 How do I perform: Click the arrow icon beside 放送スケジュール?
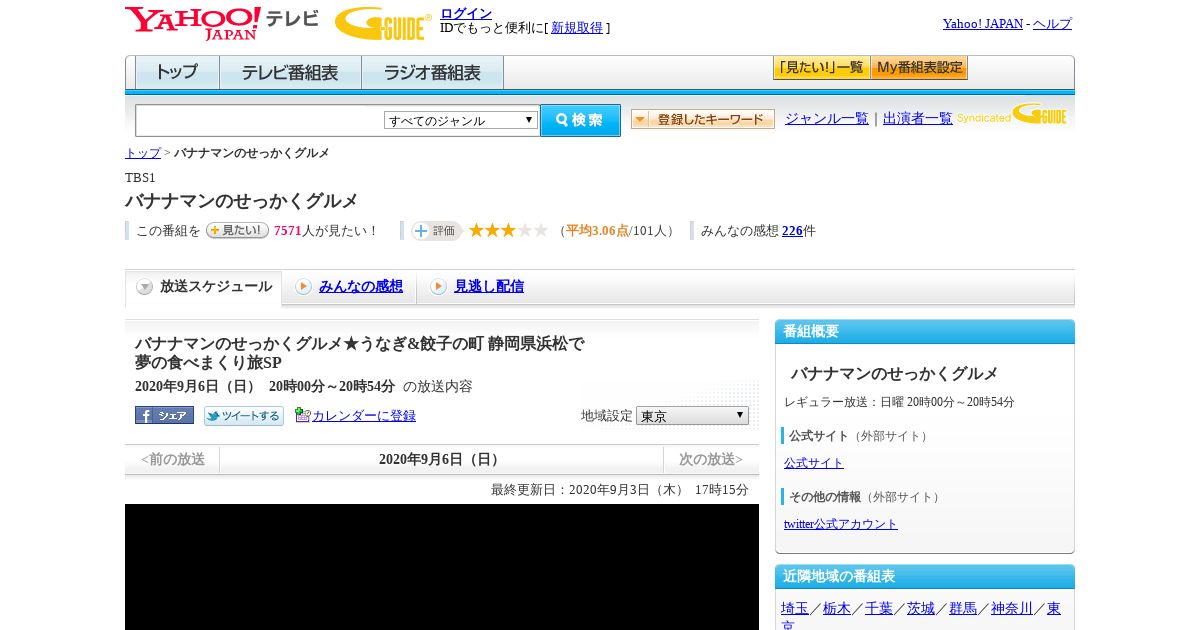pyautogui.click(x=145, y=287)
